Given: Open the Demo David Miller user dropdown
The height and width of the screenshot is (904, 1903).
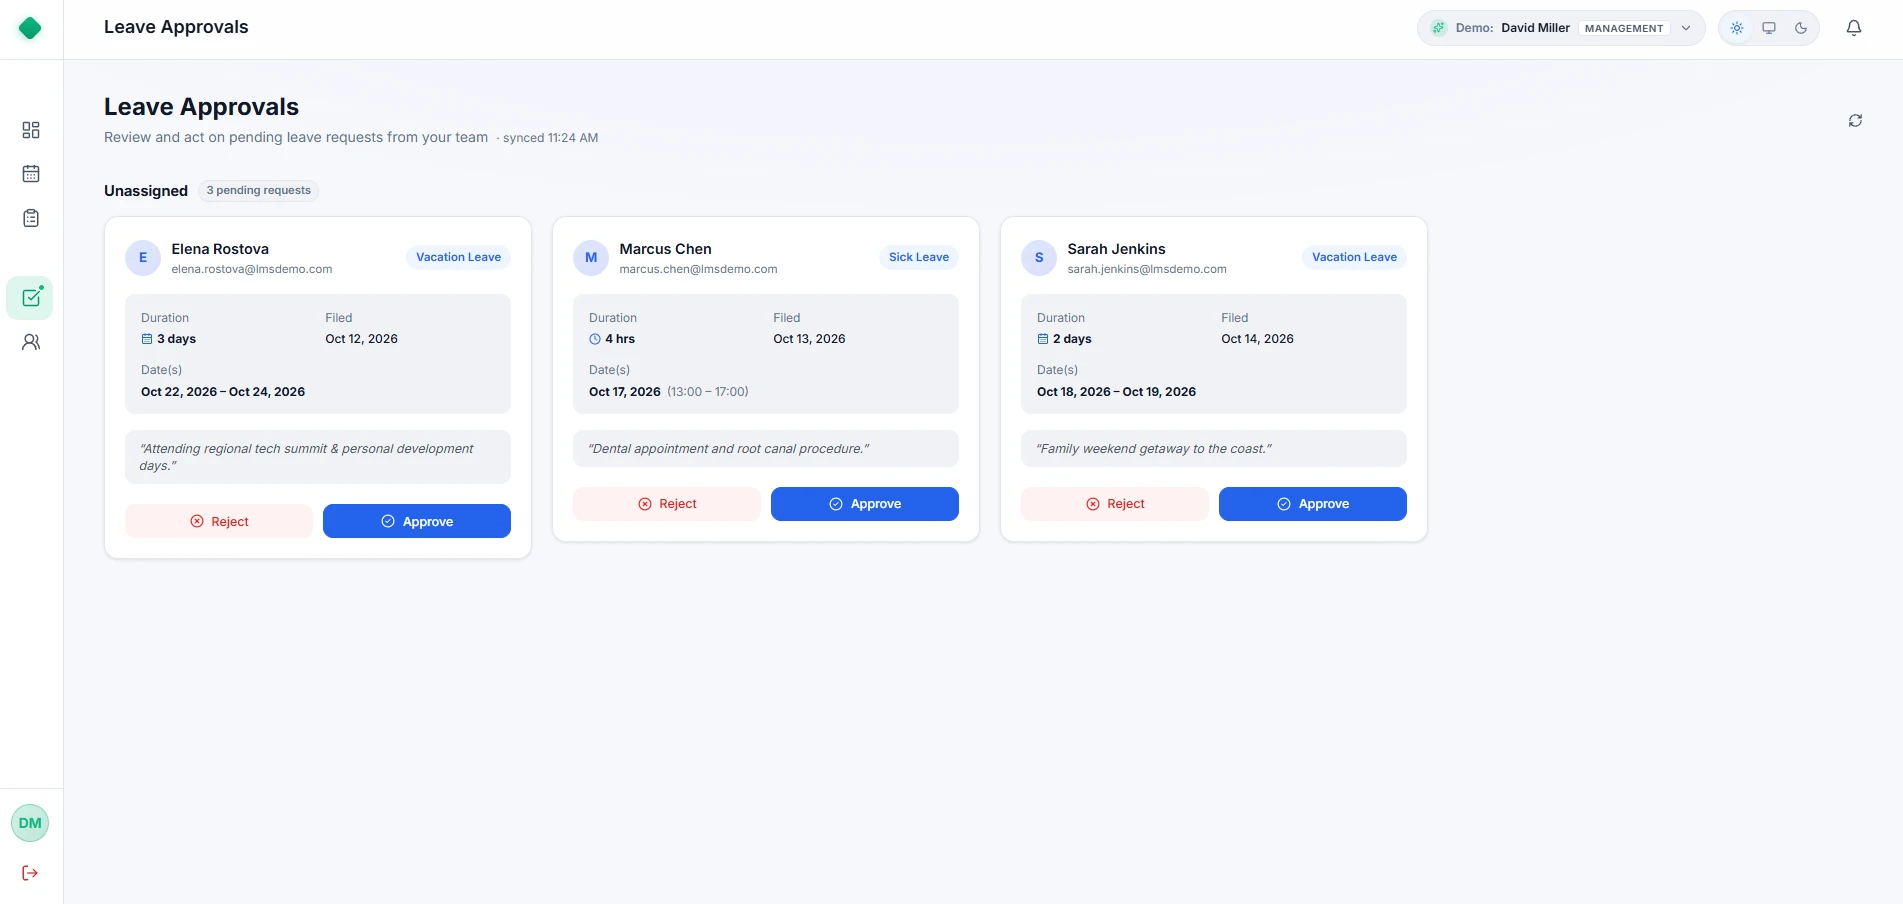Looking at the screenshot, I should tap(1561, 28).
